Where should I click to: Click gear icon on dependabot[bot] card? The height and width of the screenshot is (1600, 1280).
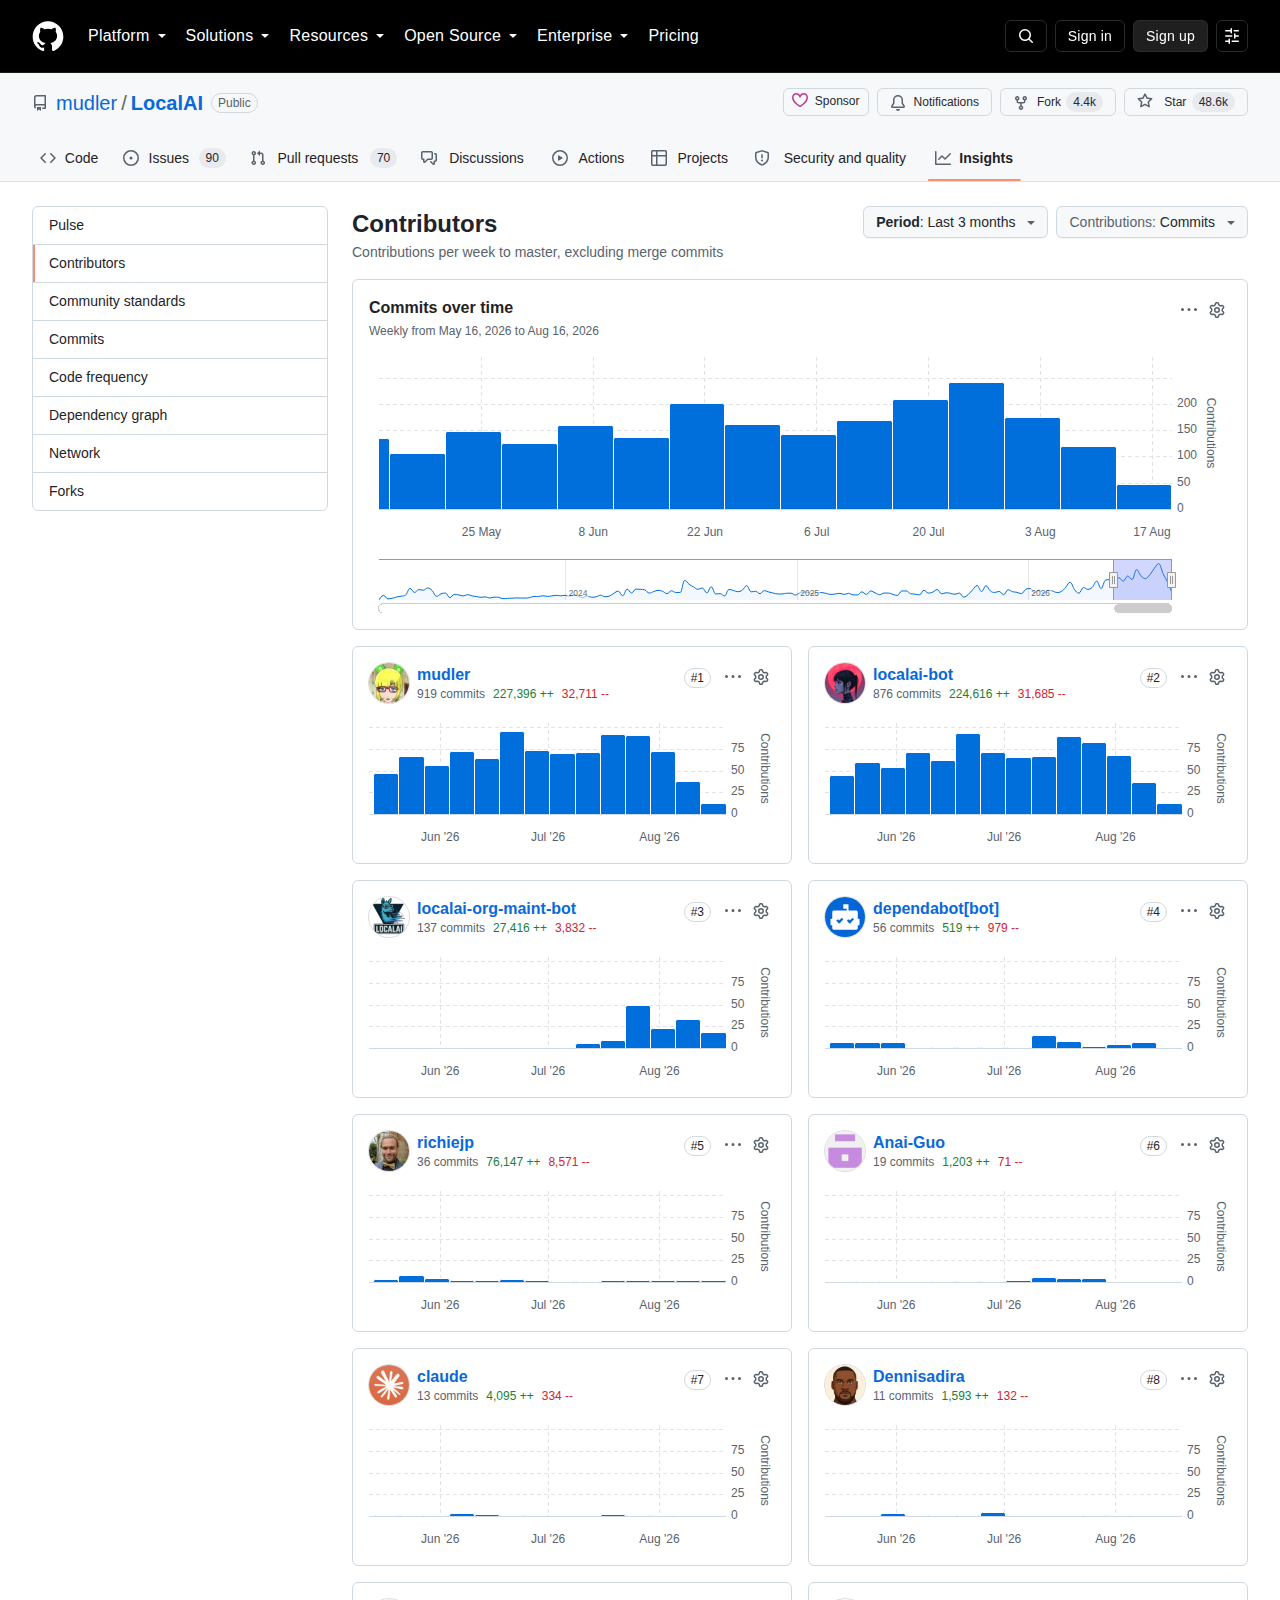[1217, 911]
